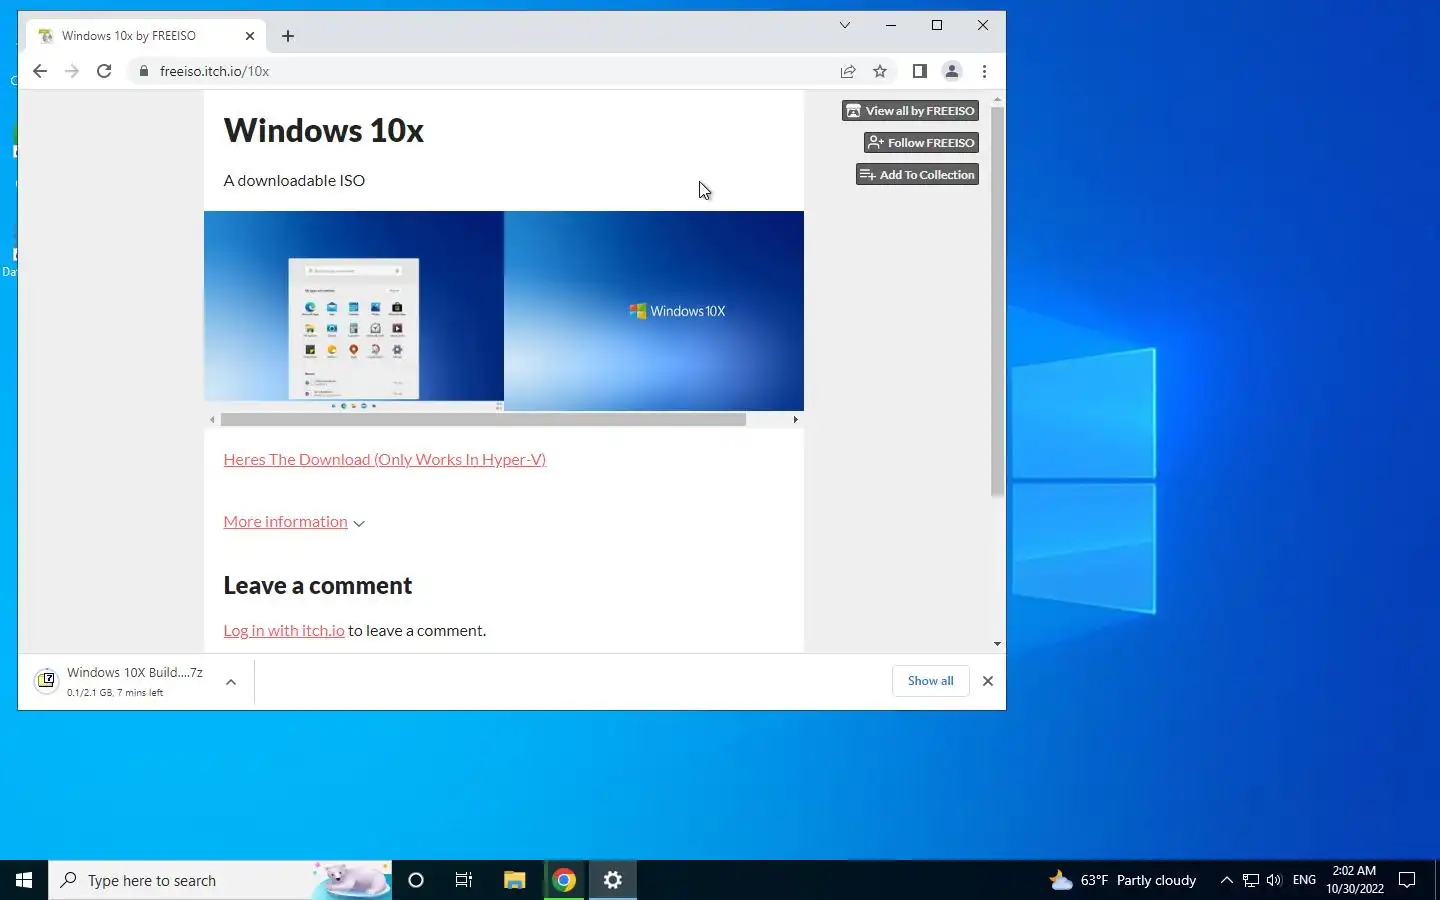Viewport: 1440px width, 900px height.
Task: Click the Chrome taskbar icon
Action: [x=564, y=880]
